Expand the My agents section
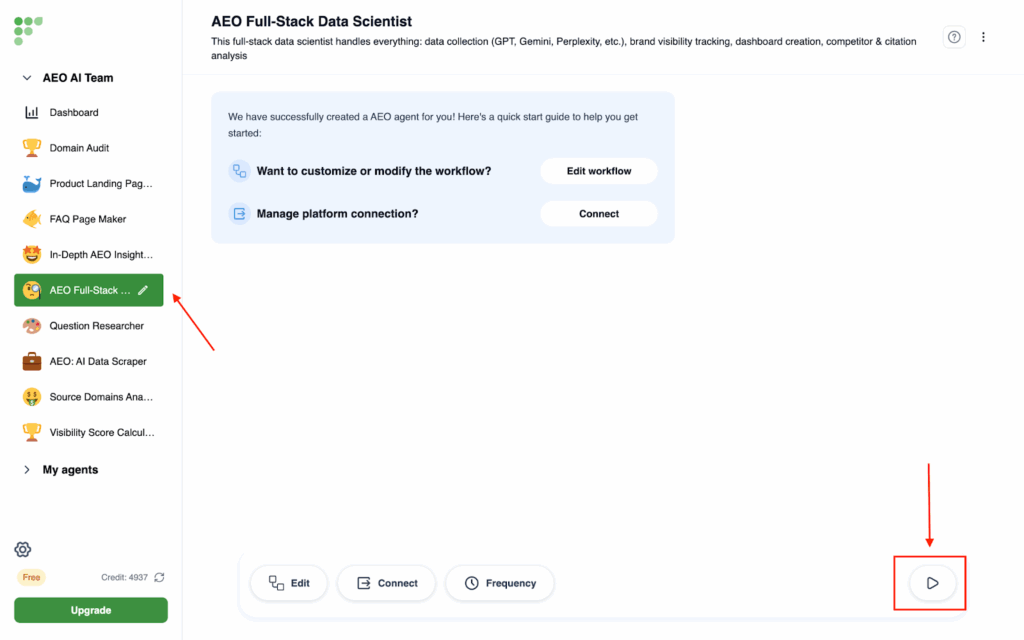This screenshot has width=1024, height=640. tap(27, 470)
